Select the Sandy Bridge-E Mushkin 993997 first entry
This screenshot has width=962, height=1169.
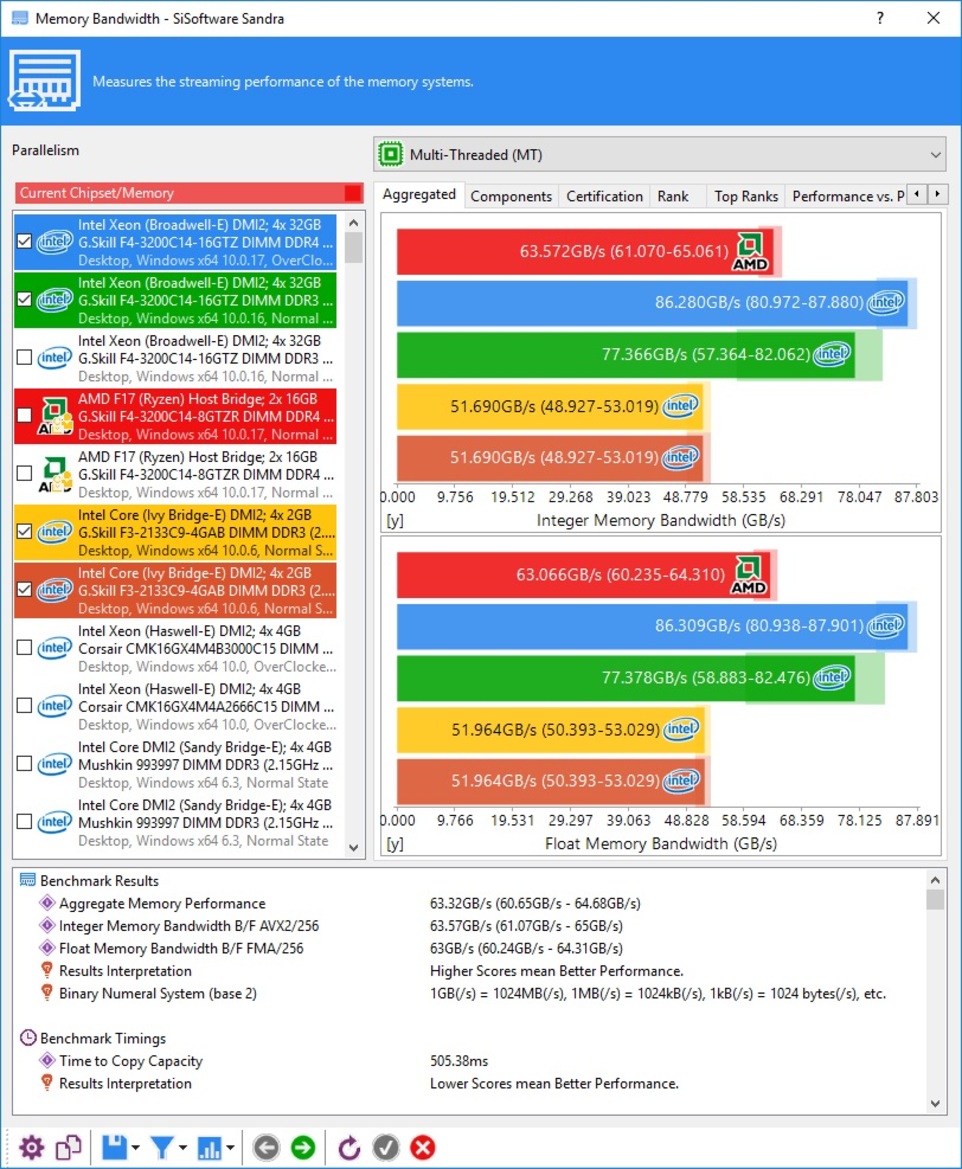tap(175, 764)
